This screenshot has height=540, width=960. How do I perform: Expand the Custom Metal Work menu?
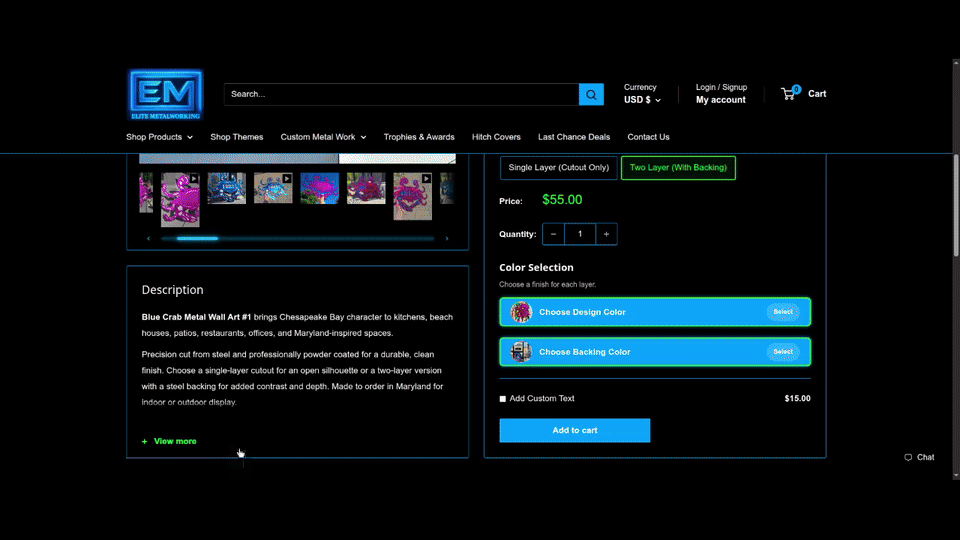click(x=323, y=137)
